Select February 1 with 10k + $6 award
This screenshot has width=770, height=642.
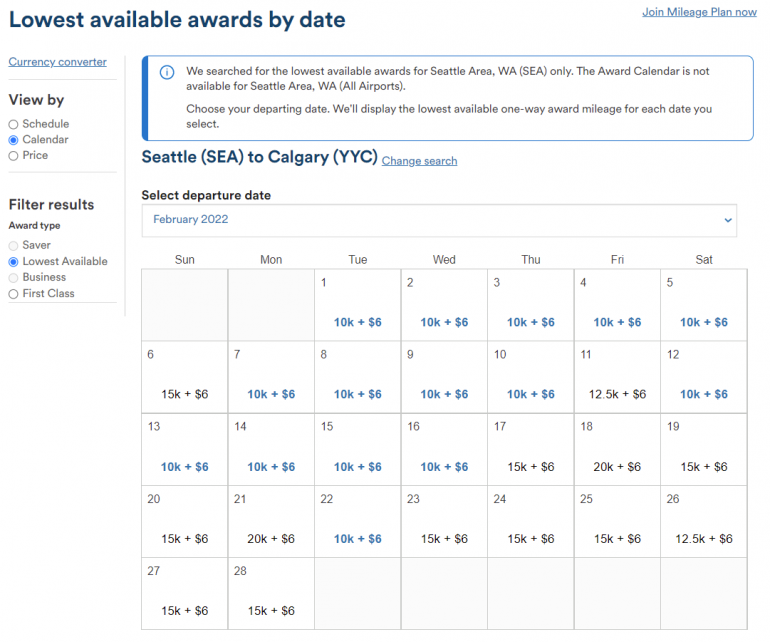click(357, 305)
